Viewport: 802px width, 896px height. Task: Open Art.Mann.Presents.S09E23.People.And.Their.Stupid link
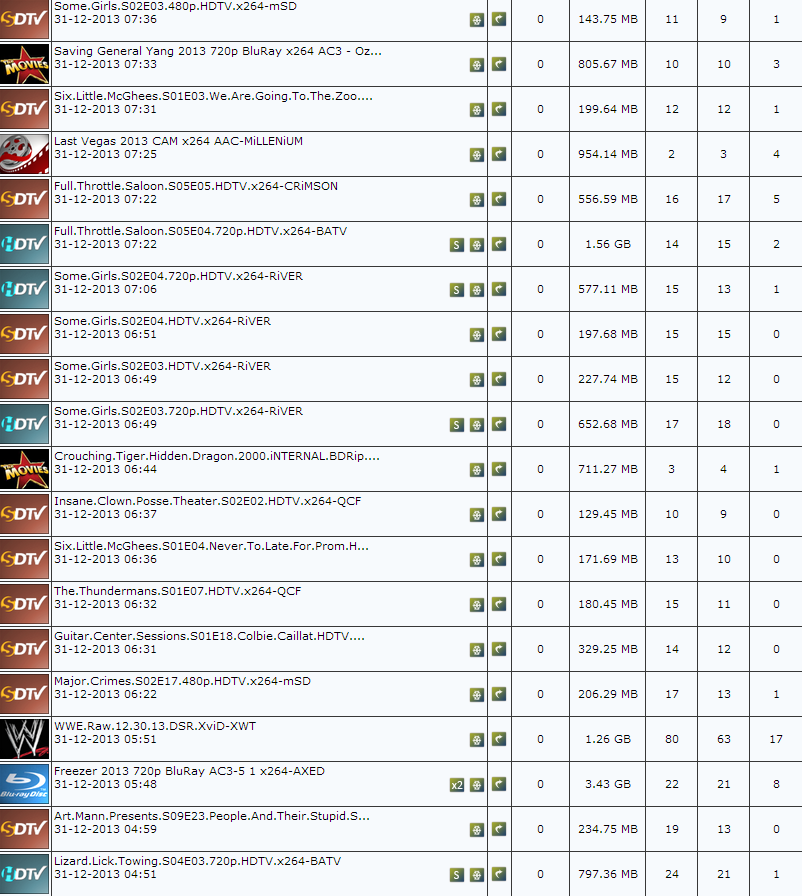pos(212,816)
